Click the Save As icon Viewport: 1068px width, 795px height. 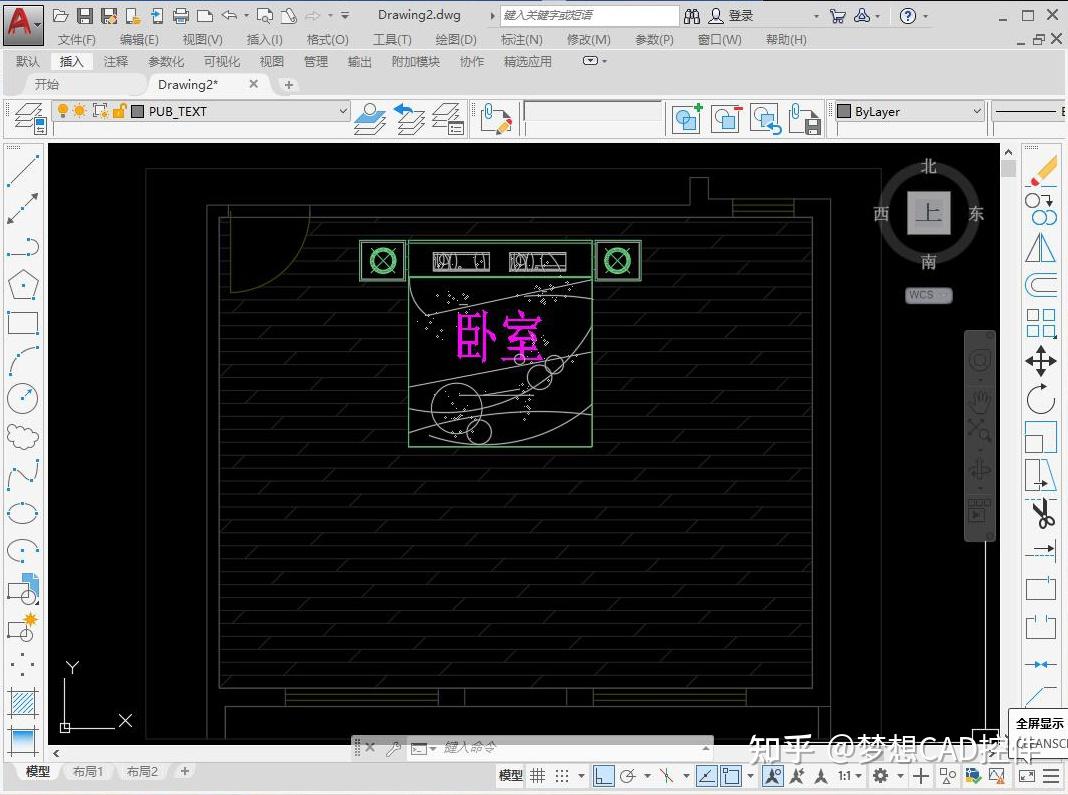click(109, 15)
